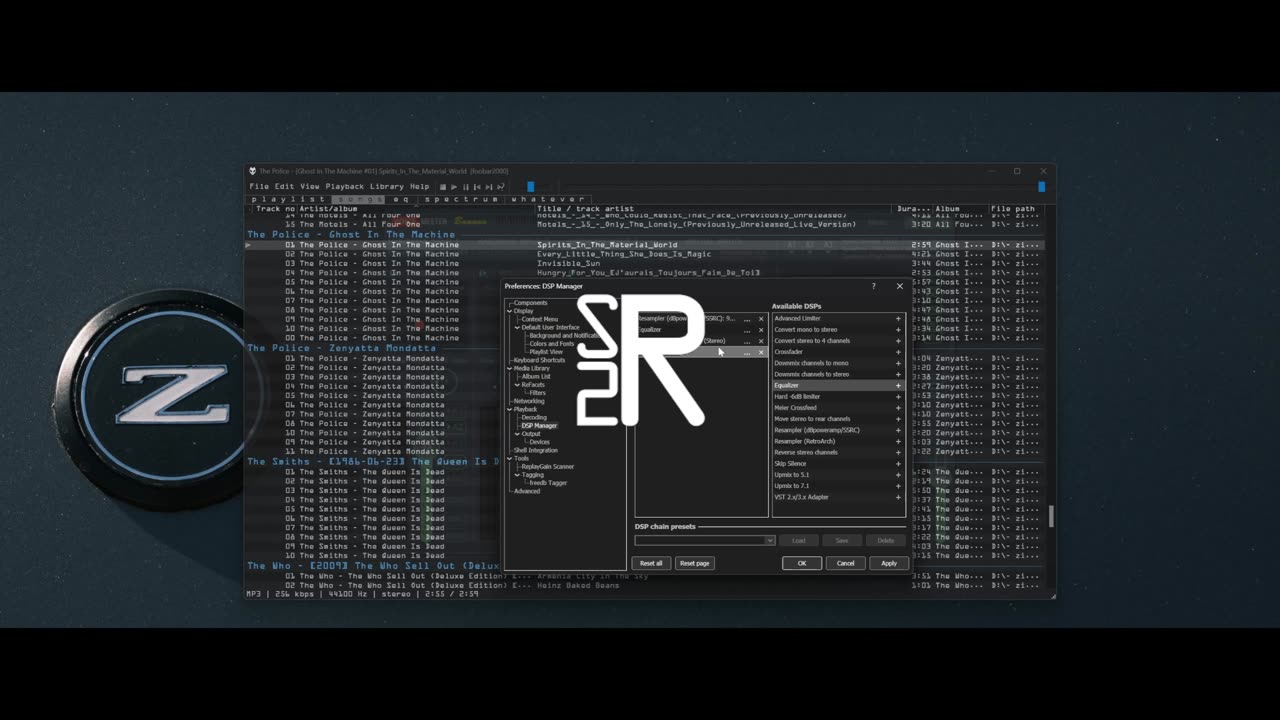Click the Reset all button

651,563
